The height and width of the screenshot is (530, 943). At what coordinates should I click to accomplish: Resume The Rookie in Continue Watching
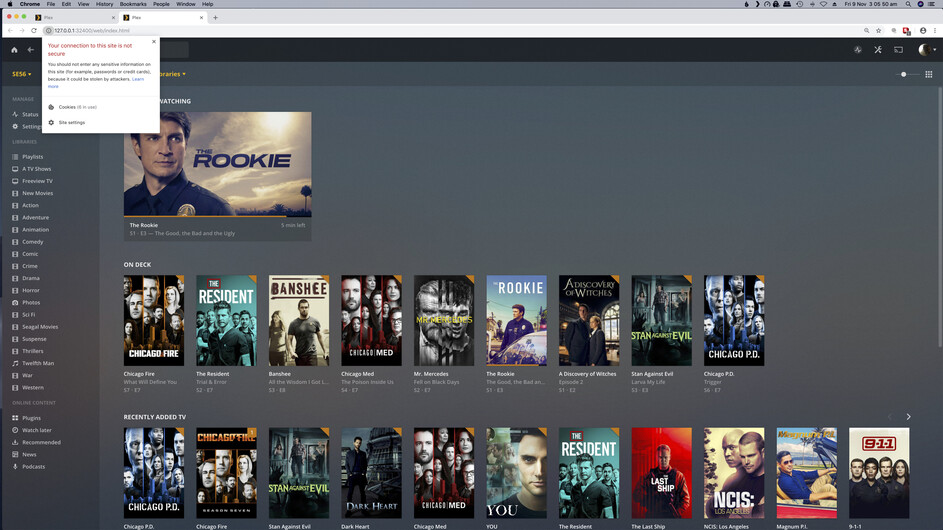(218, 164)
